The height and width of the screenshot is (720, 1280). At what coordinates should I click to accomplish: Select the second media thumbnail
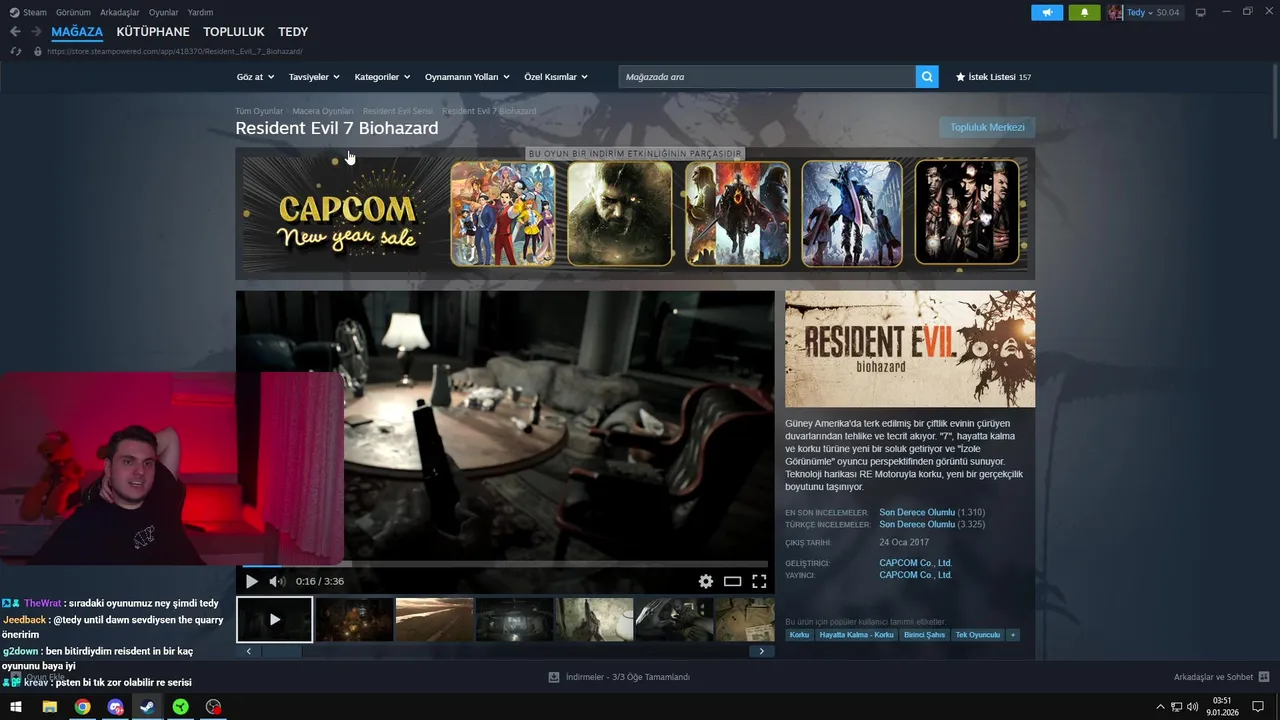355,620
